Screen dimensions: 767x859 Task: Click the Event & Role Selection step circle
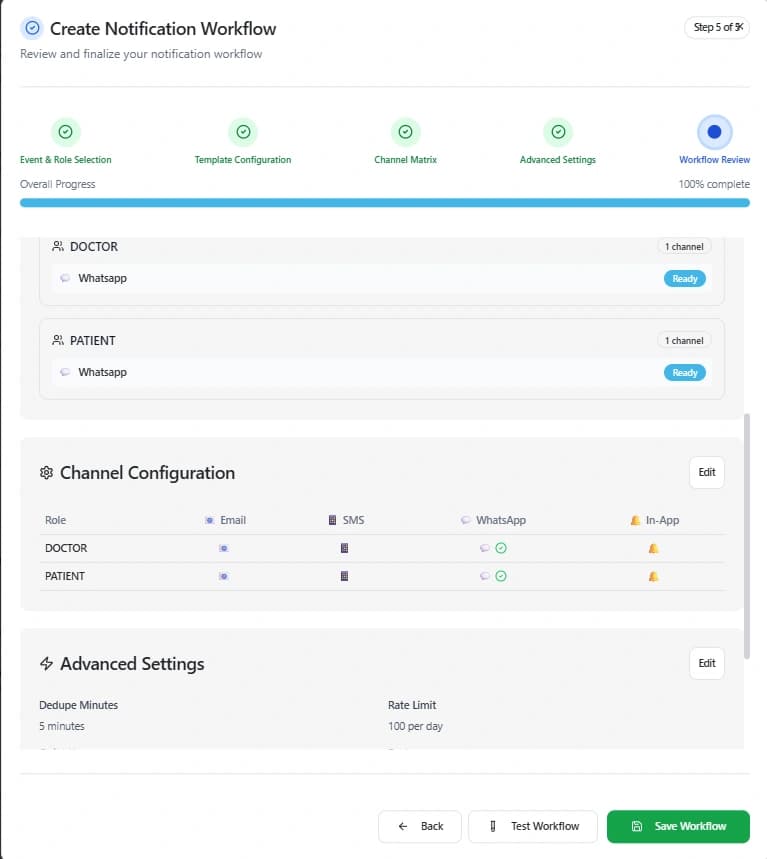pyautogui.click(x=65, y=132)
